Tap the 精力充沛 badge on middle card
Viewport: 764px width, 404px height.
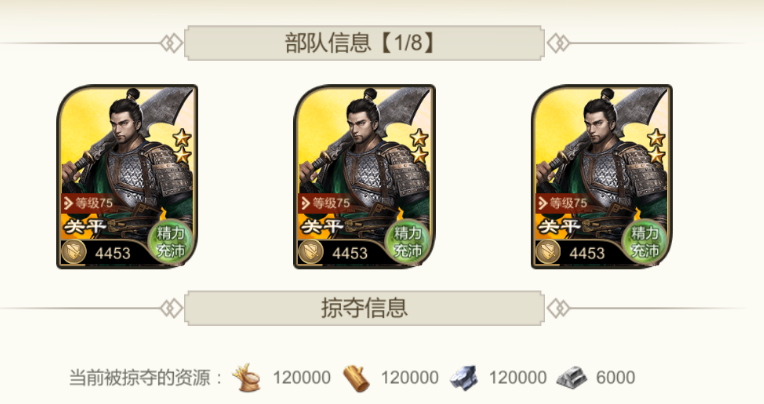pyautogui.click(x=408, y=242)
